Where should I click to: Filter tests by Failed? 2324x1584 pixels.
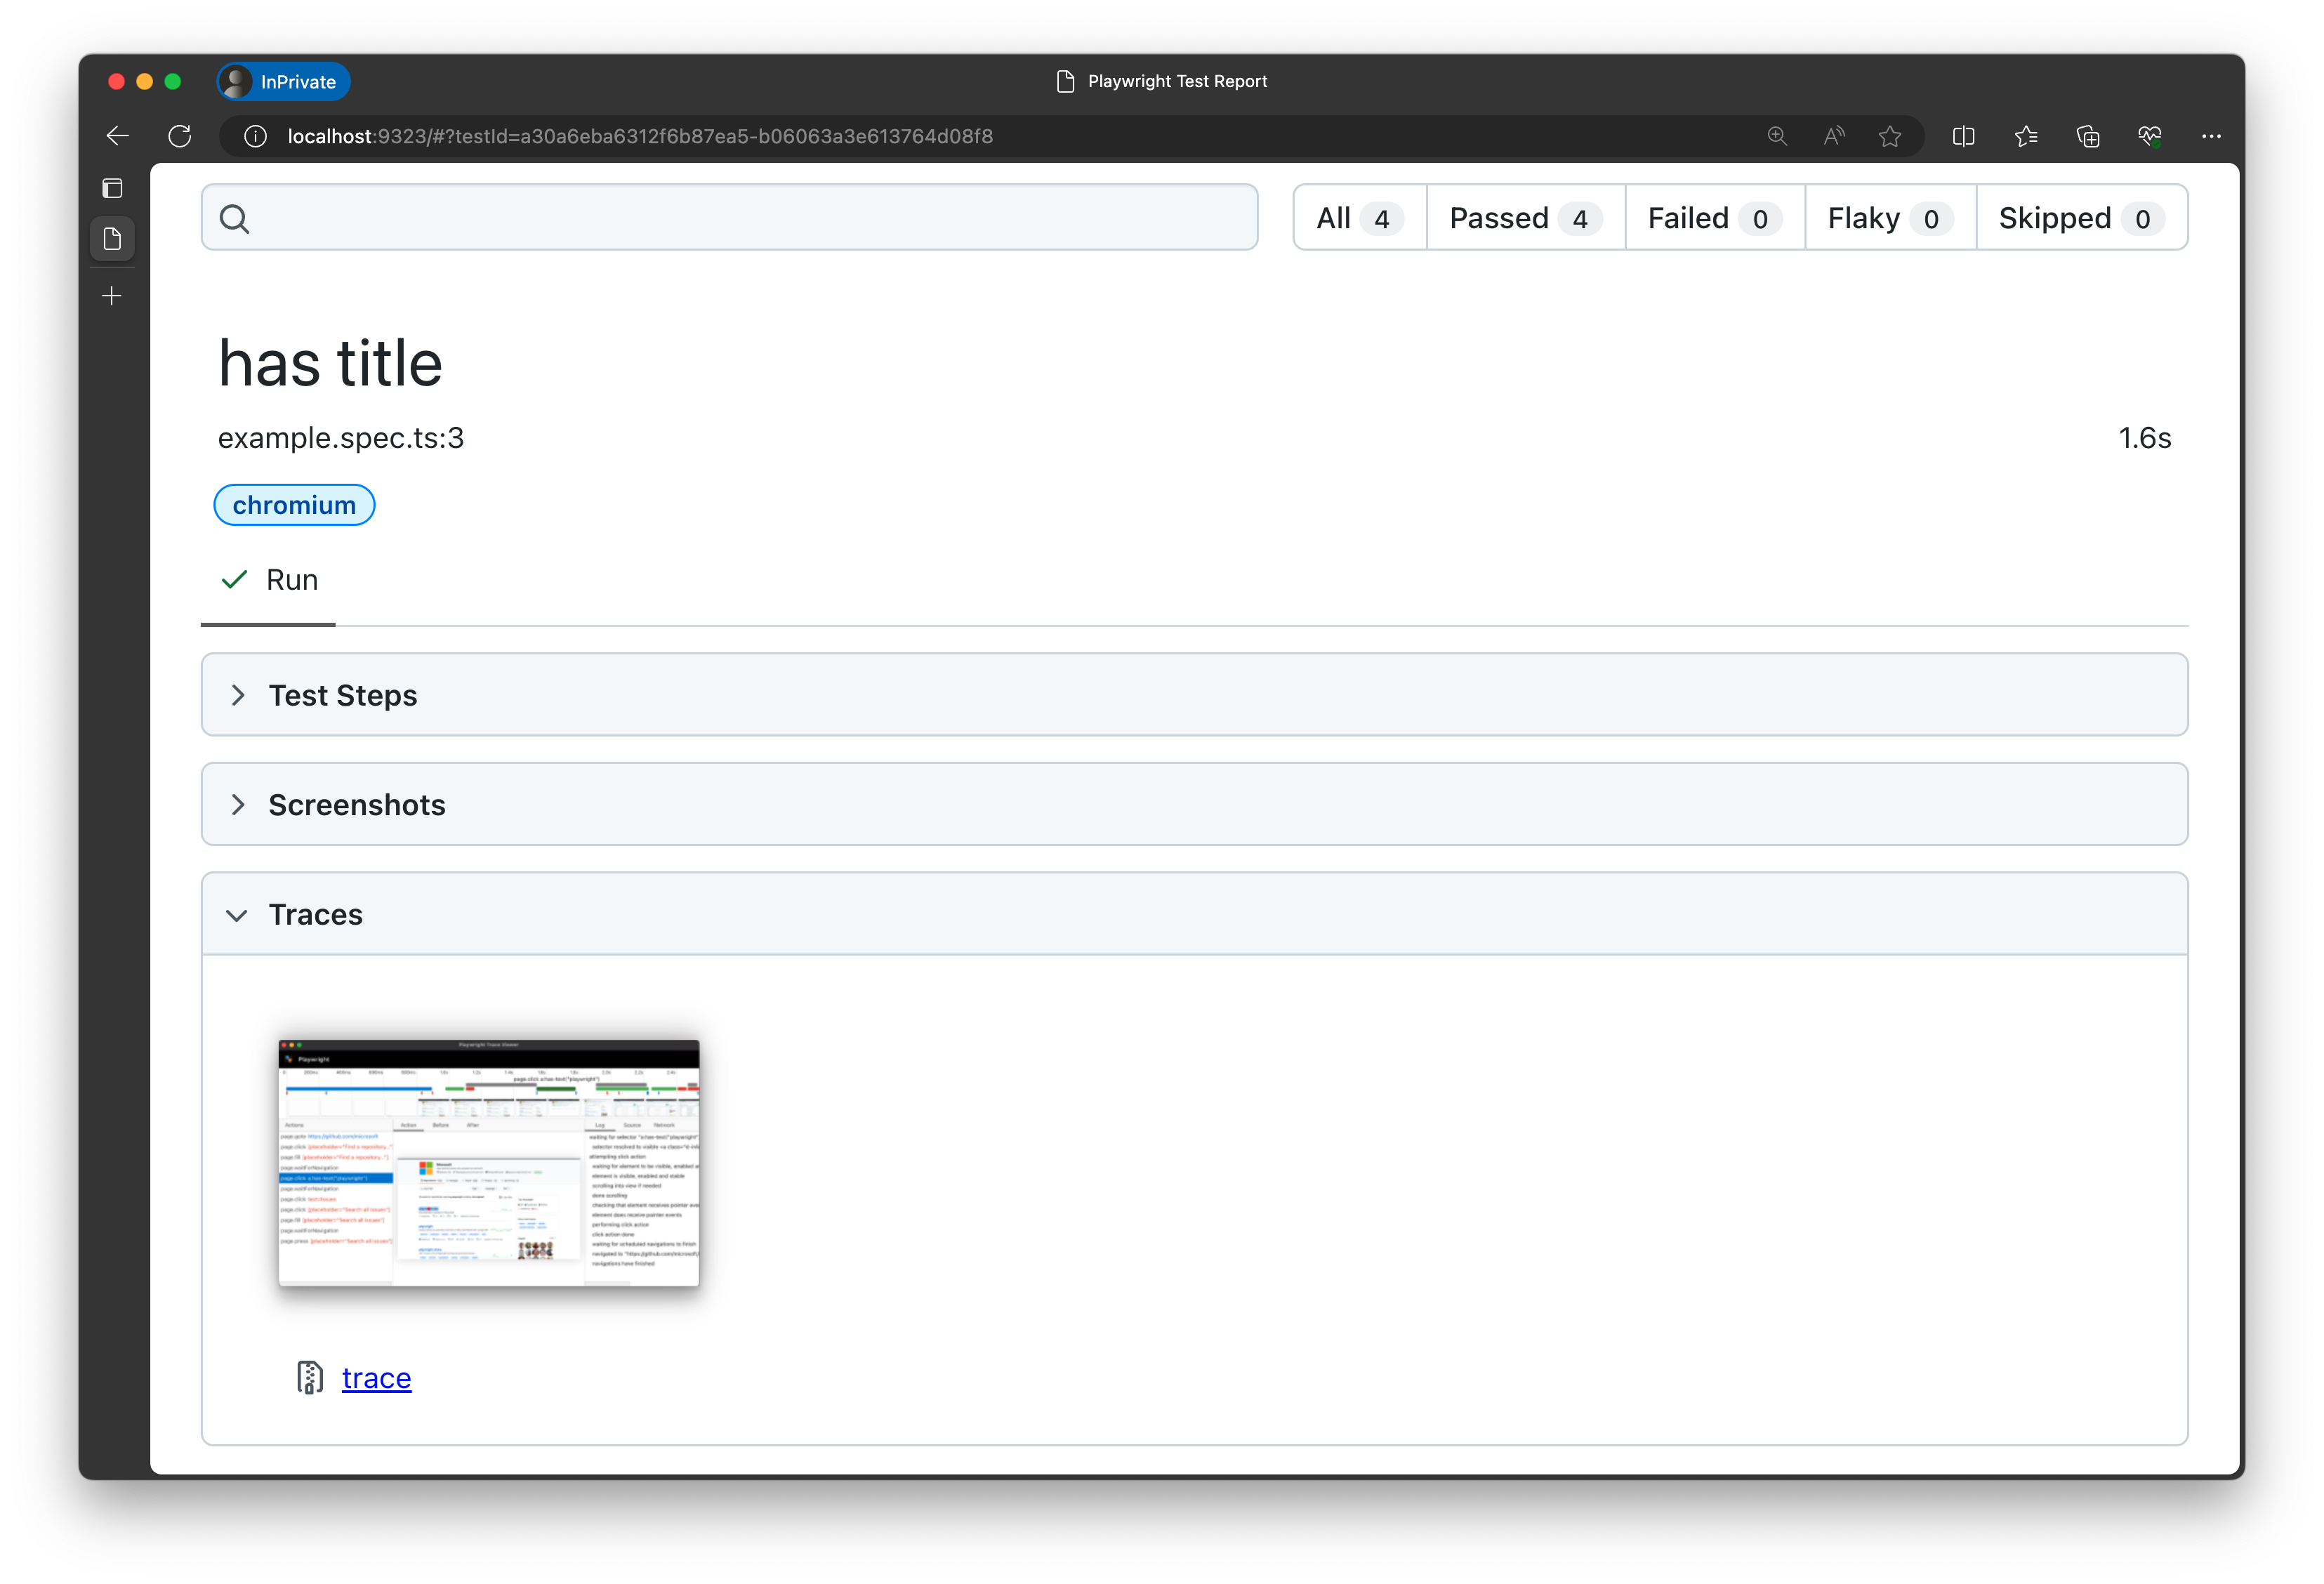[x=1713, y=218]
